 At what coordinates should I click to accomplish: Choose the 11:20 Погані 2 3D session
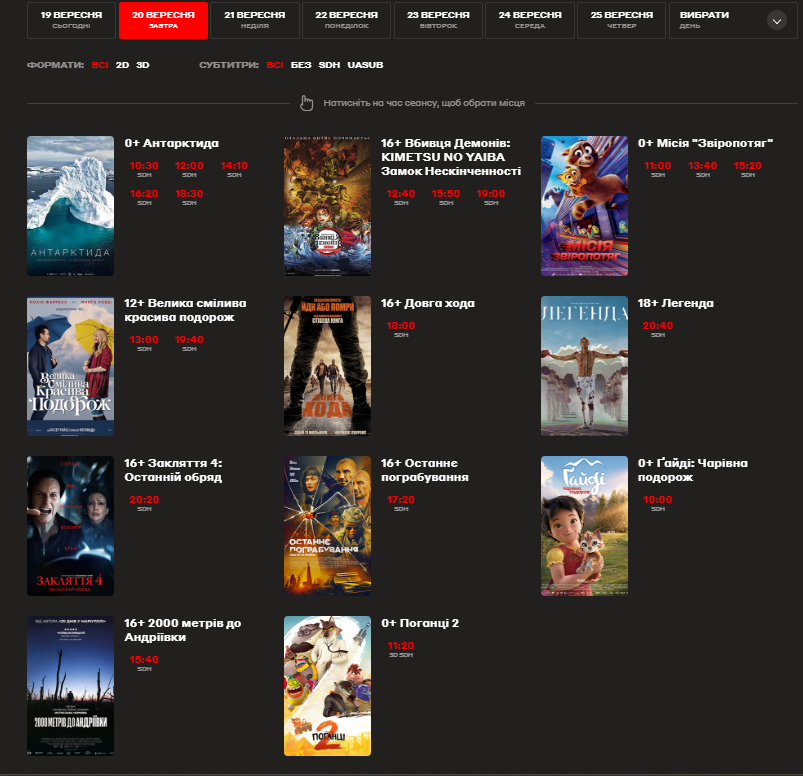pos(400,646)
